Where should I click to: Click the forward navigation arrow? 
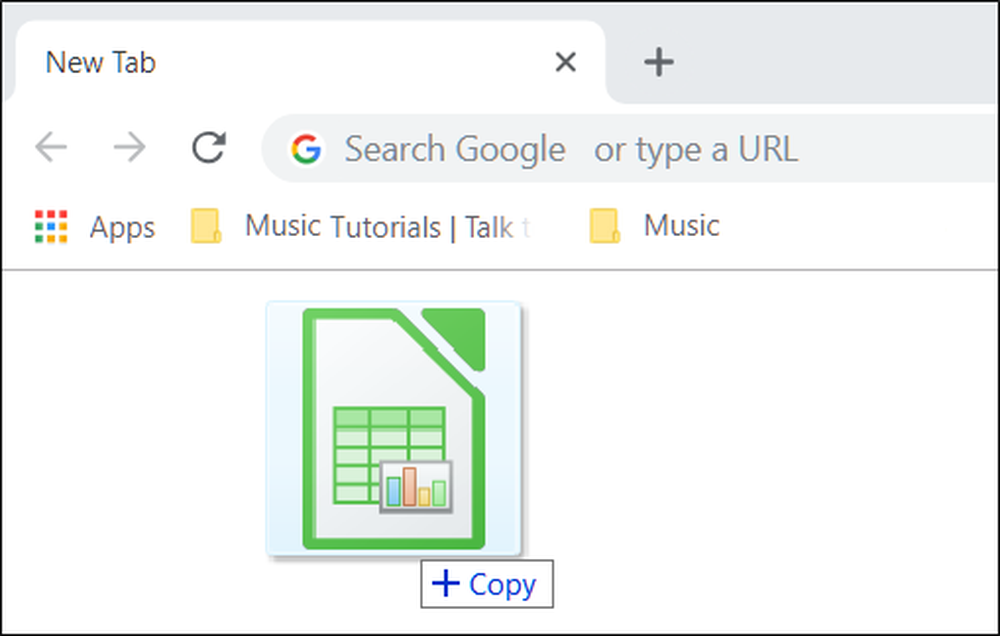(129, 147)
